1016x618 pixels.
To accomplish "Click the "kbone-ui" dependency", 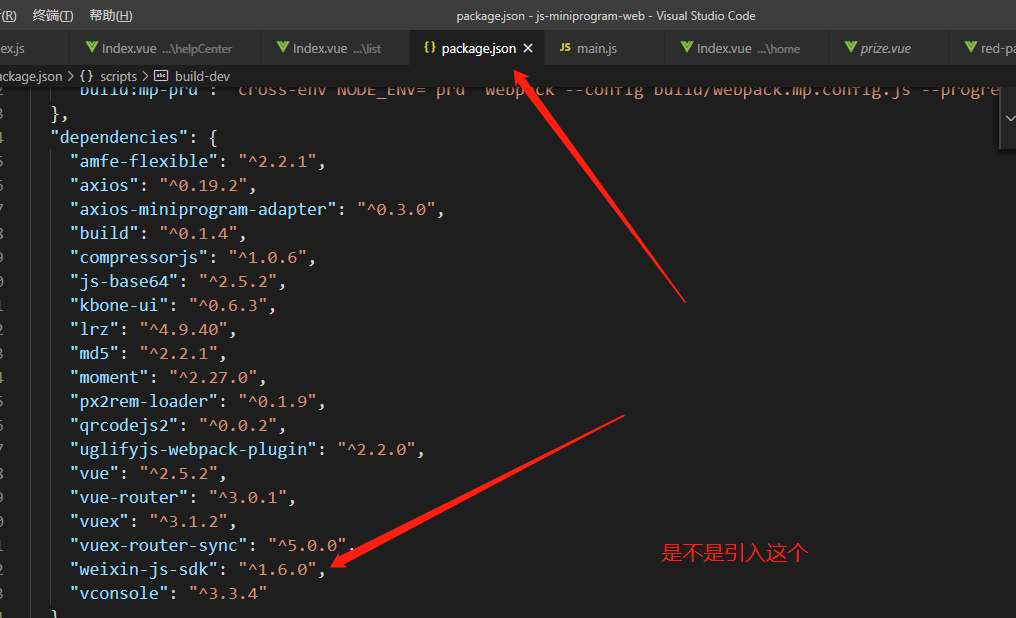I will pyautogui.click(x=173, y=305).
